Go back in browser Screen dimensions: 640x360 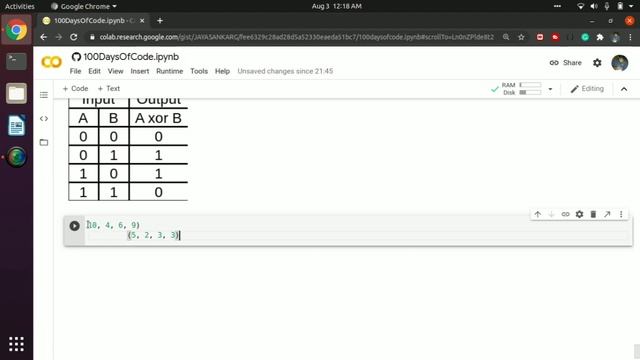click(43, 37)
